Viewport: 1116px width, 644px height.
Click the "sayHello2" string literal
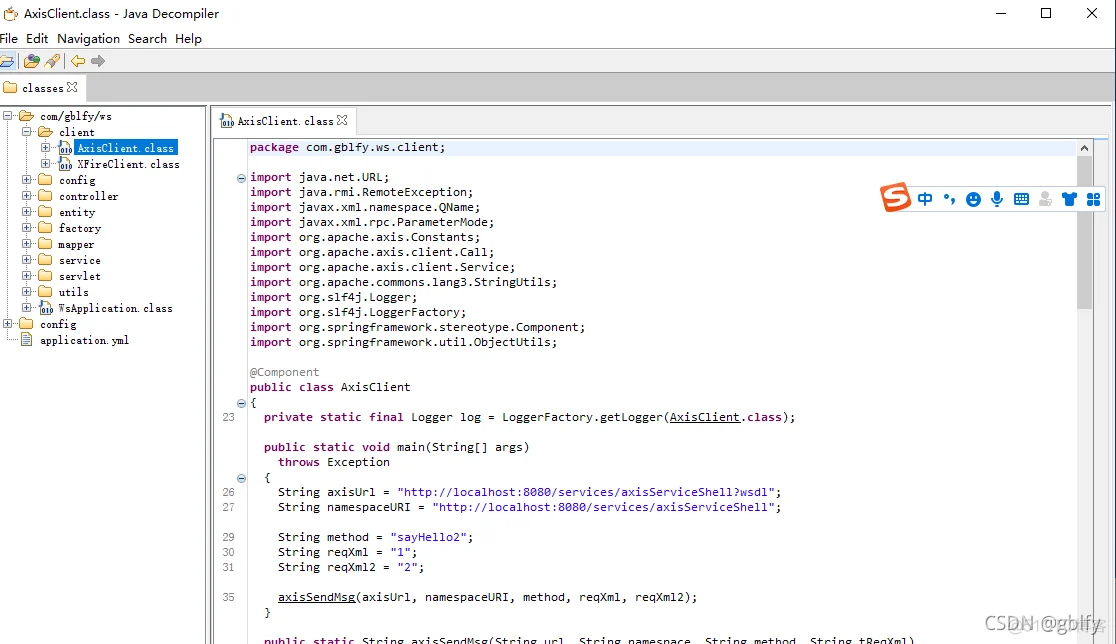pos(428,537)
